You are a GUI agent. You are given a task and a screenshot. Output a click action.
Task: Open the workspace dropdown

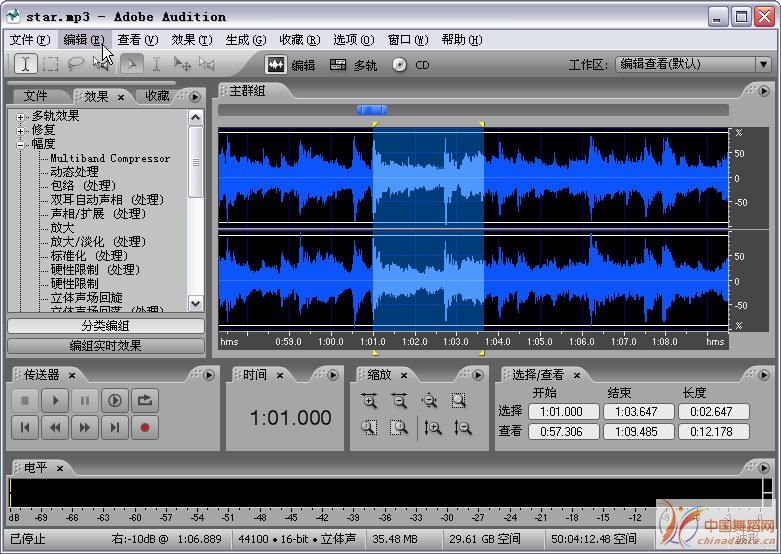click(762, 64)
